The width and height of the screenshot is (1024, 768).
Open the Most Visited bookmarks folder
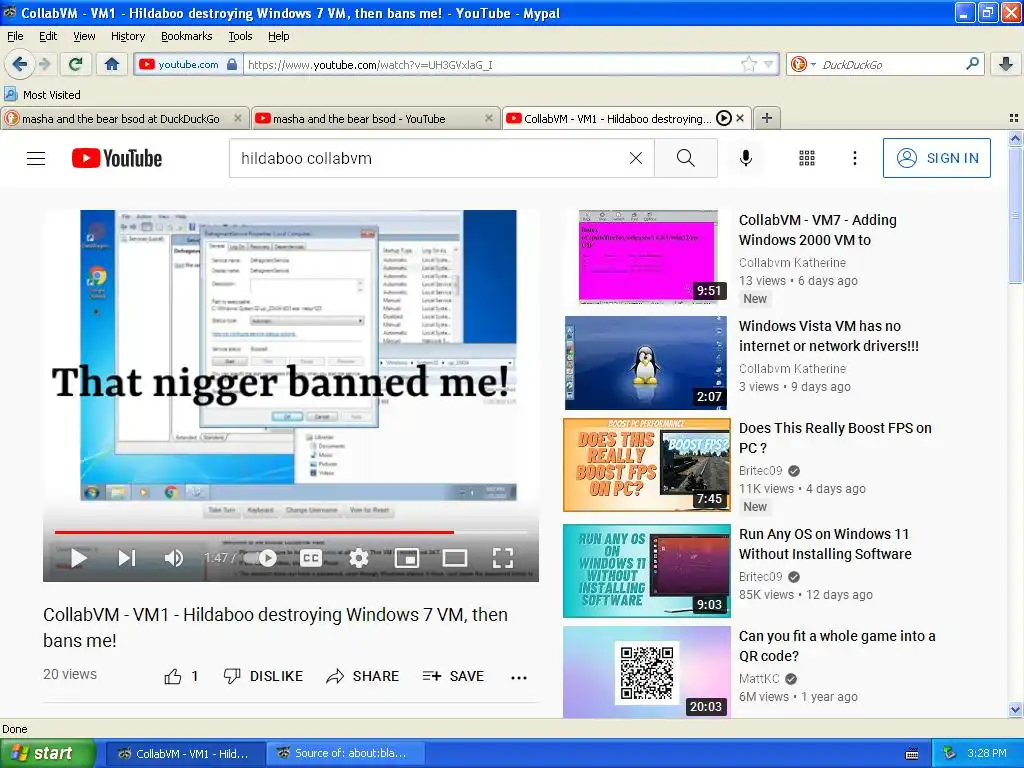[x=42, y=95]
